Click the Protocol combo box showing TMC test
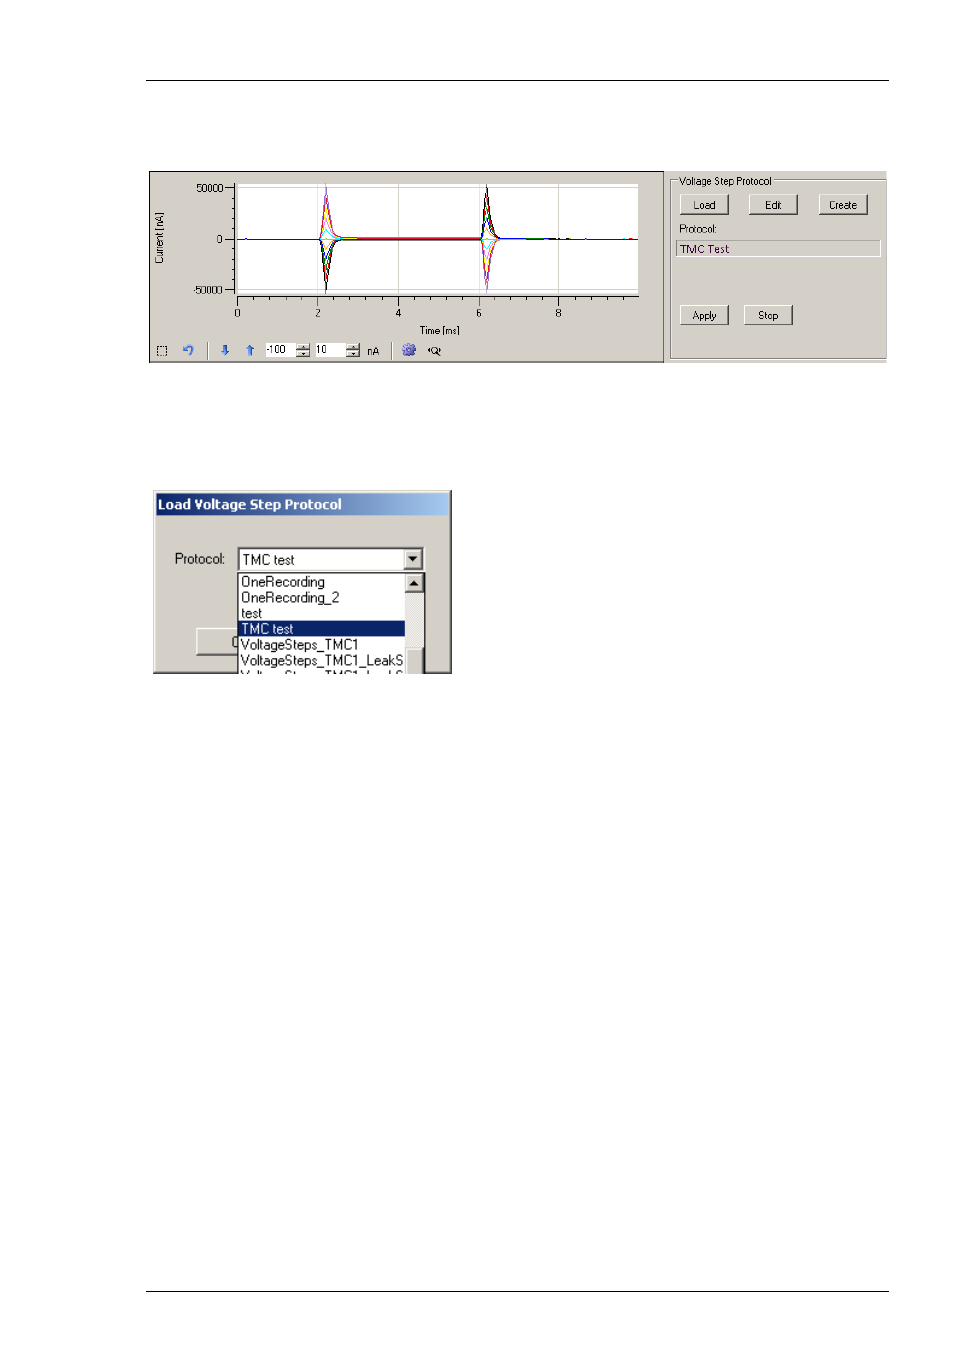This screenshot has width=954, height=1350. (330, 559)
